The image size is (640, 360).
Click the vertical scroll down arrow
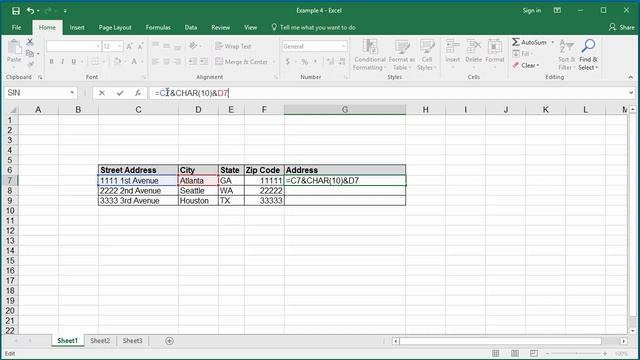633,331
